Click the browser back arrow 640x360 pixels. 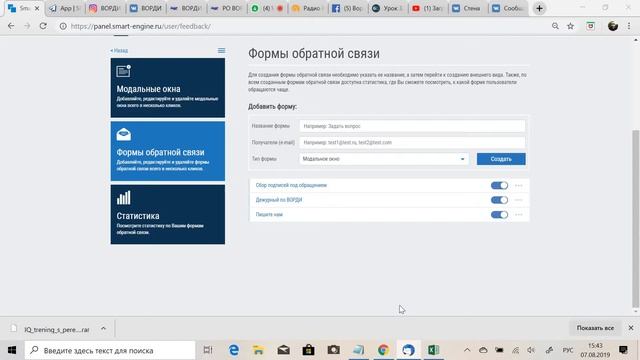11,26
